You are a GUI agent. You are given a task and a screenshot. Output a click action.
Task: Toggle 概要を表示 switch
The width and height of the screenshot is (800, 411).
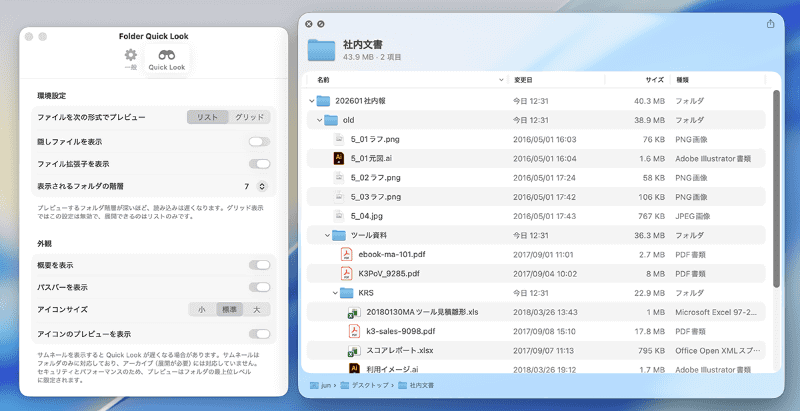[x=259, y=265]
